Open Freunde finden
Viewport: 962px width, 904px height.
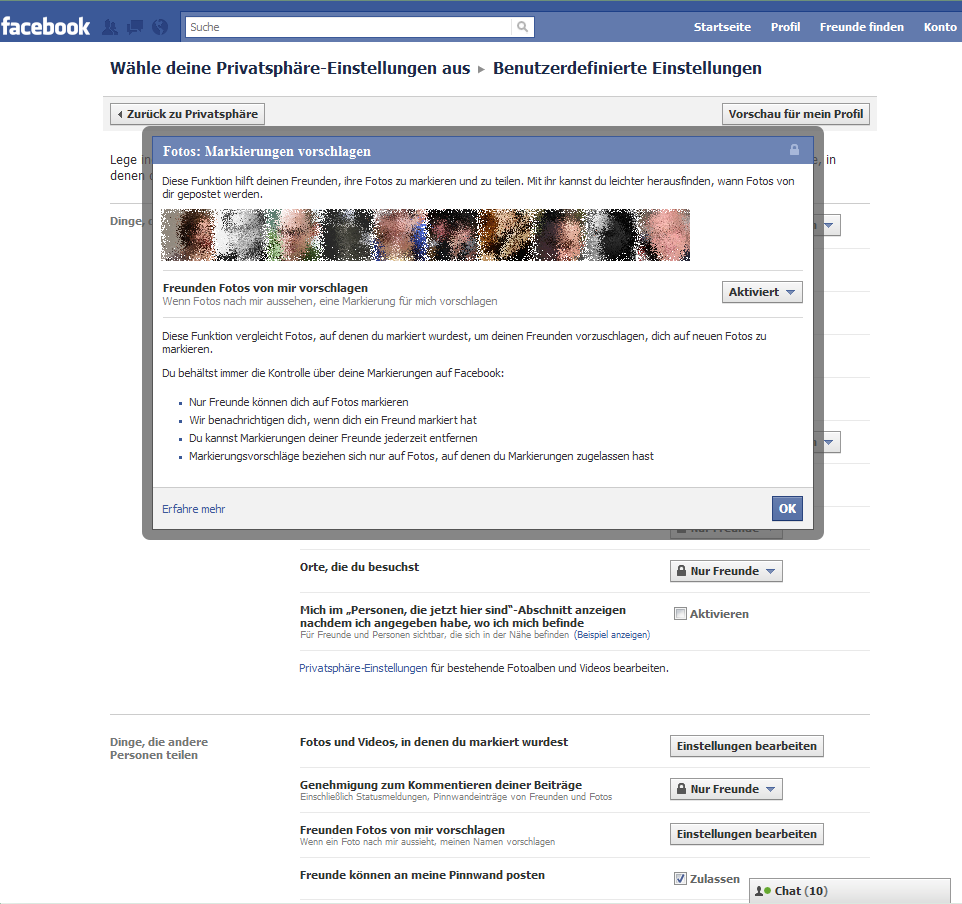(861, 27)
